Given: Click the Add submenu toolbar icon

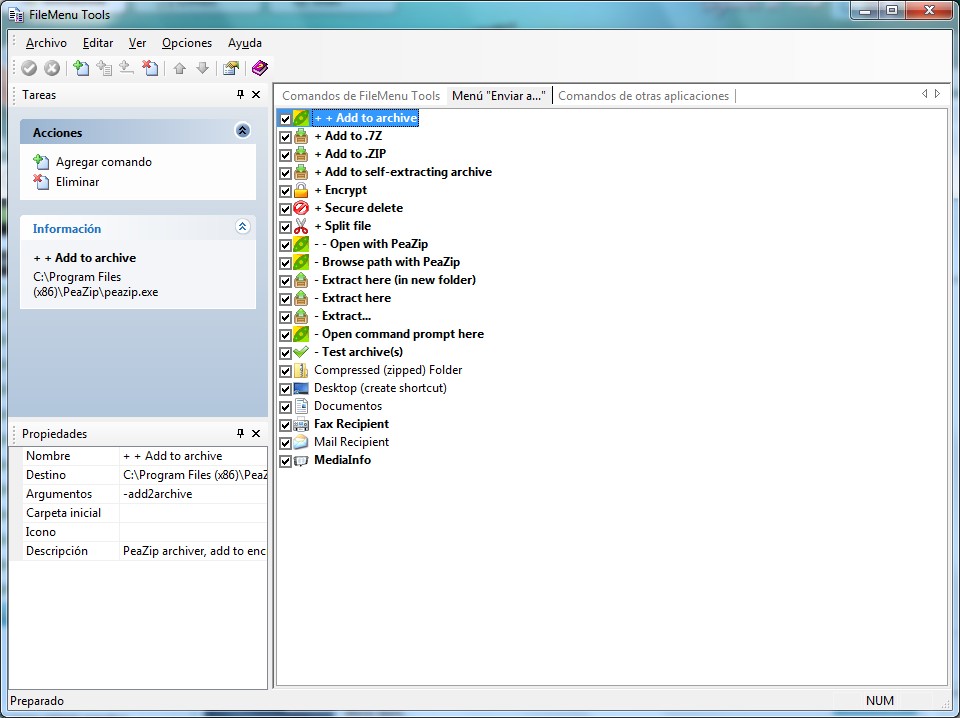Looking at the screenshot, I should point(104,68).
